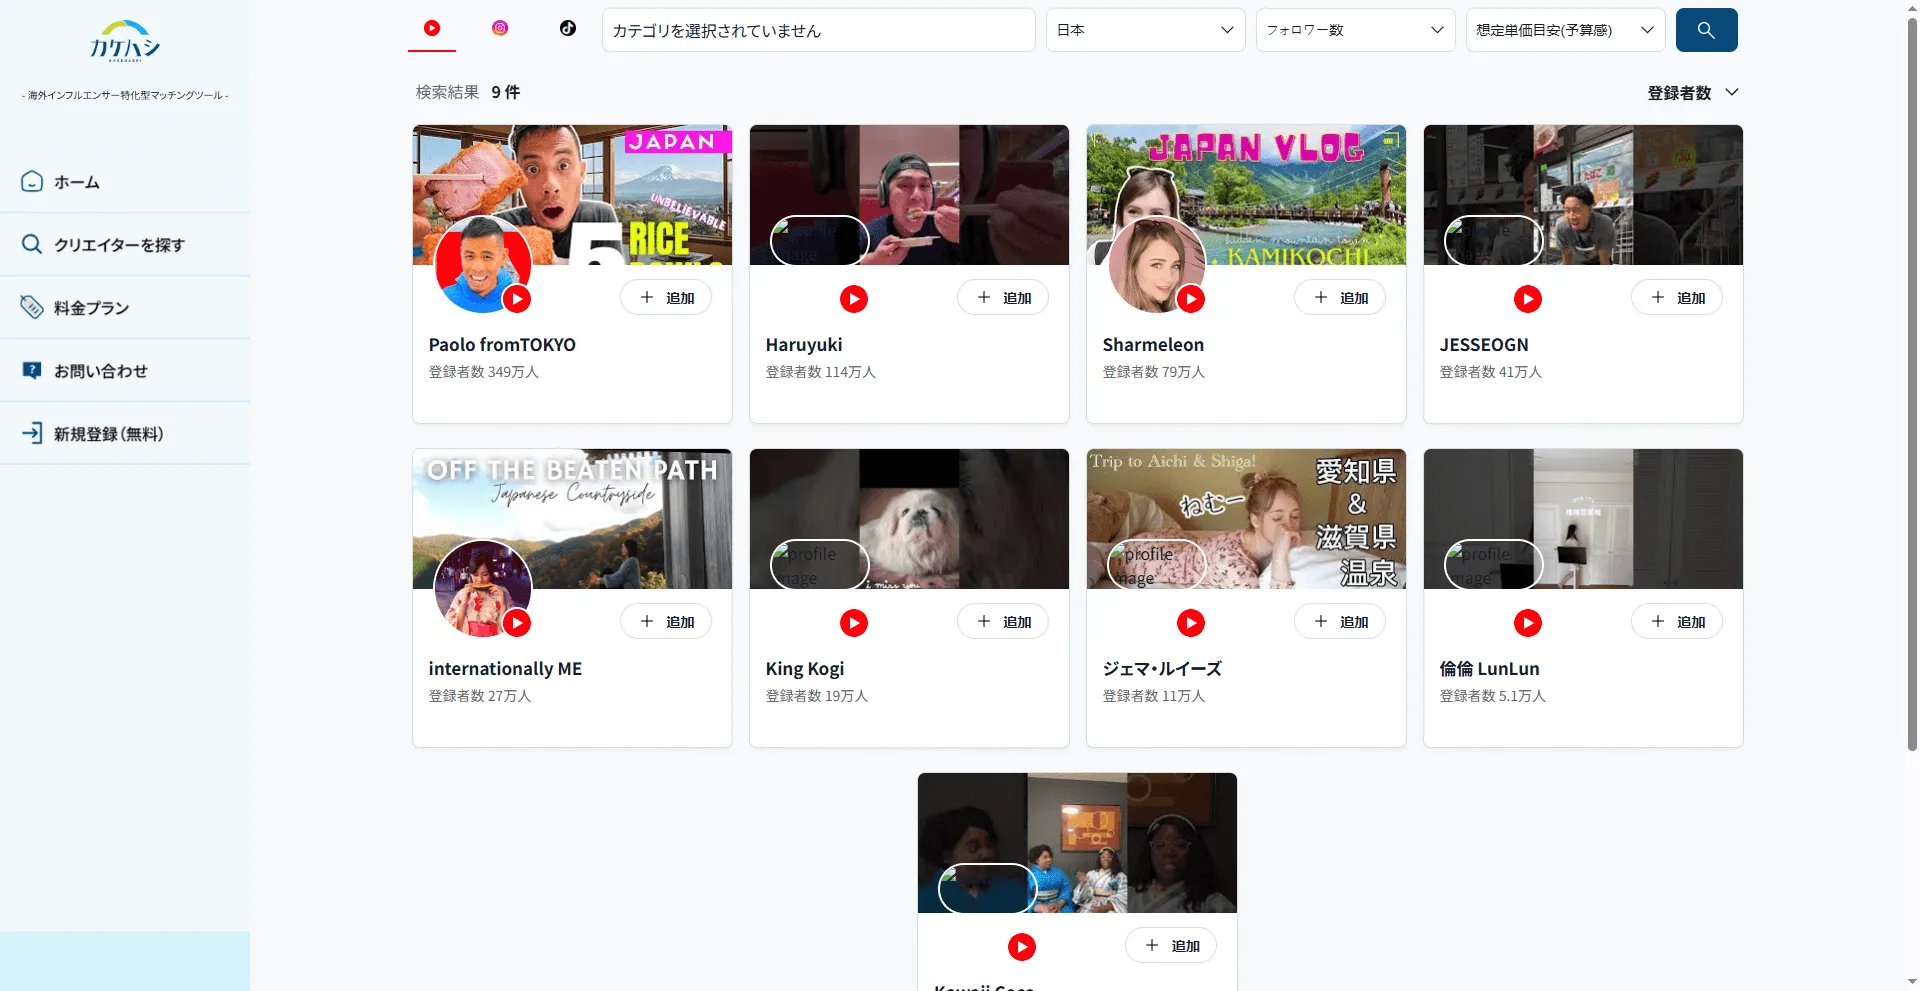The height and width of the screenshot is (991, 1920).
Task: Open the フォロワー数 dropdown
Action: (1355, 30)
